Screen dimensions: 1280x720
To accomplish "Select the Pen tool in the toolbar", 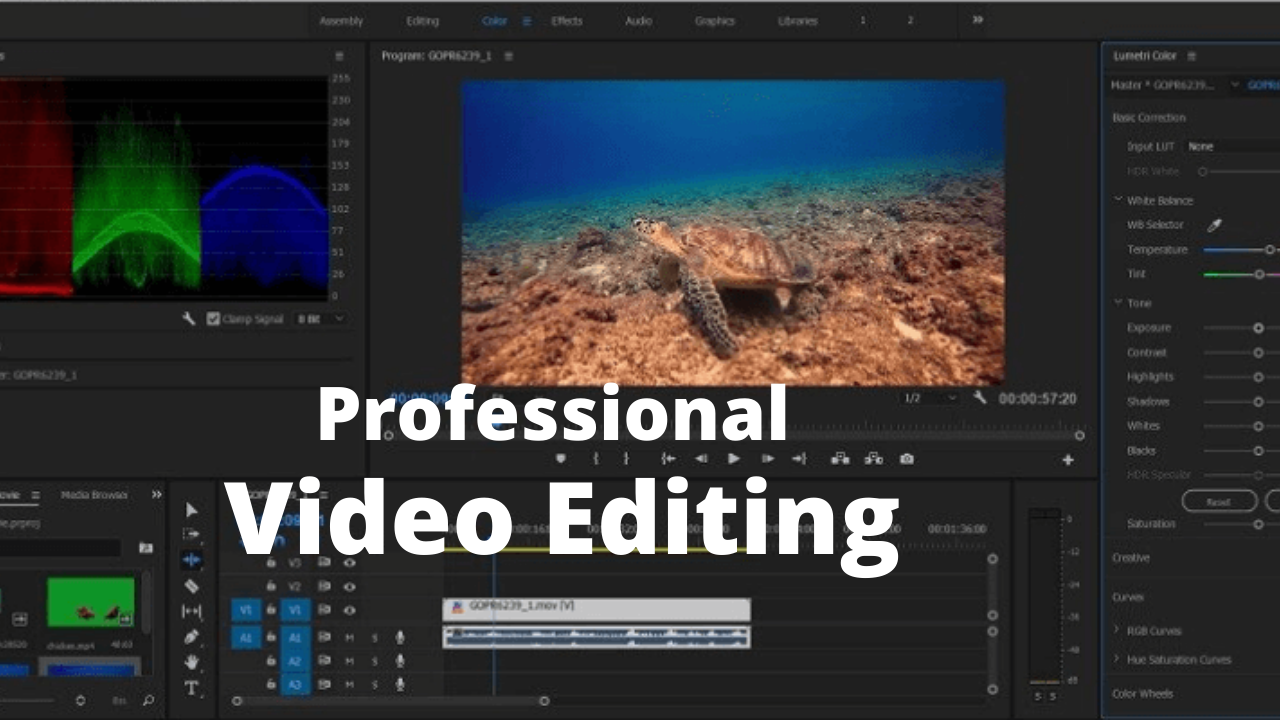I will 192,636.
